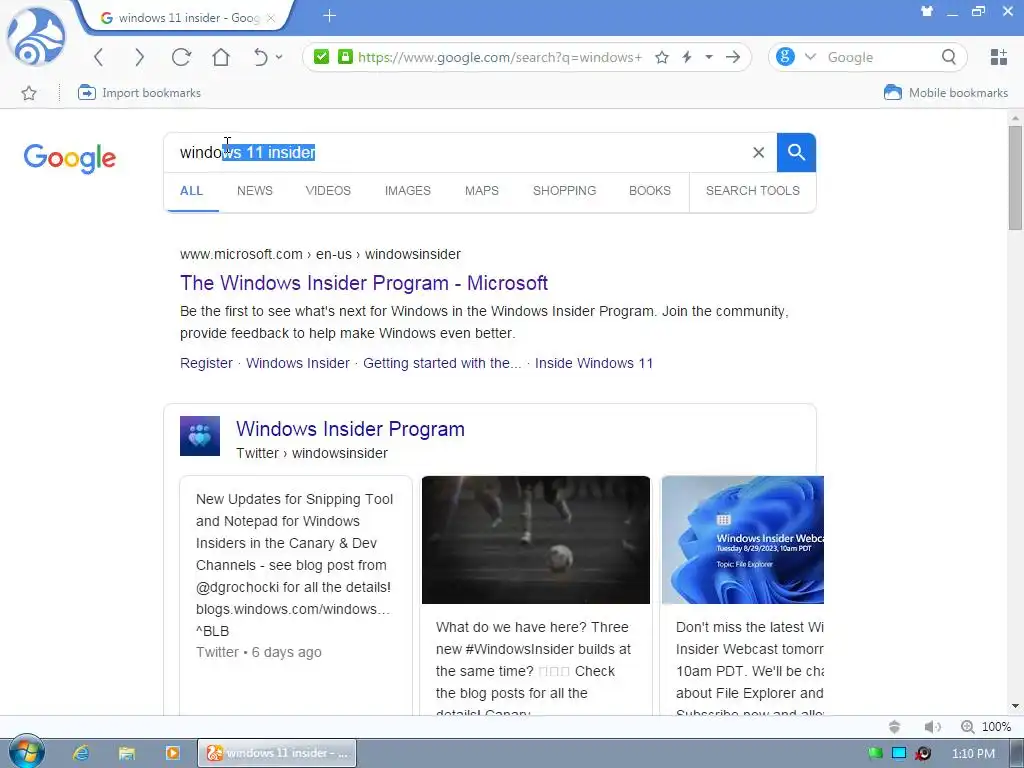Switch to the IMAGES tab

click(408, 191)
